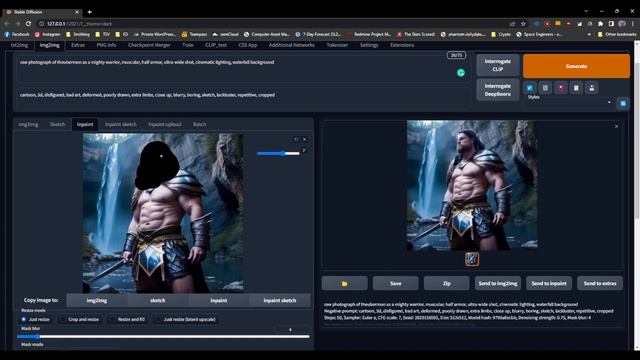The image size is (640, 360).
Task: Click the browser address bar
Action: click(269, 24)
